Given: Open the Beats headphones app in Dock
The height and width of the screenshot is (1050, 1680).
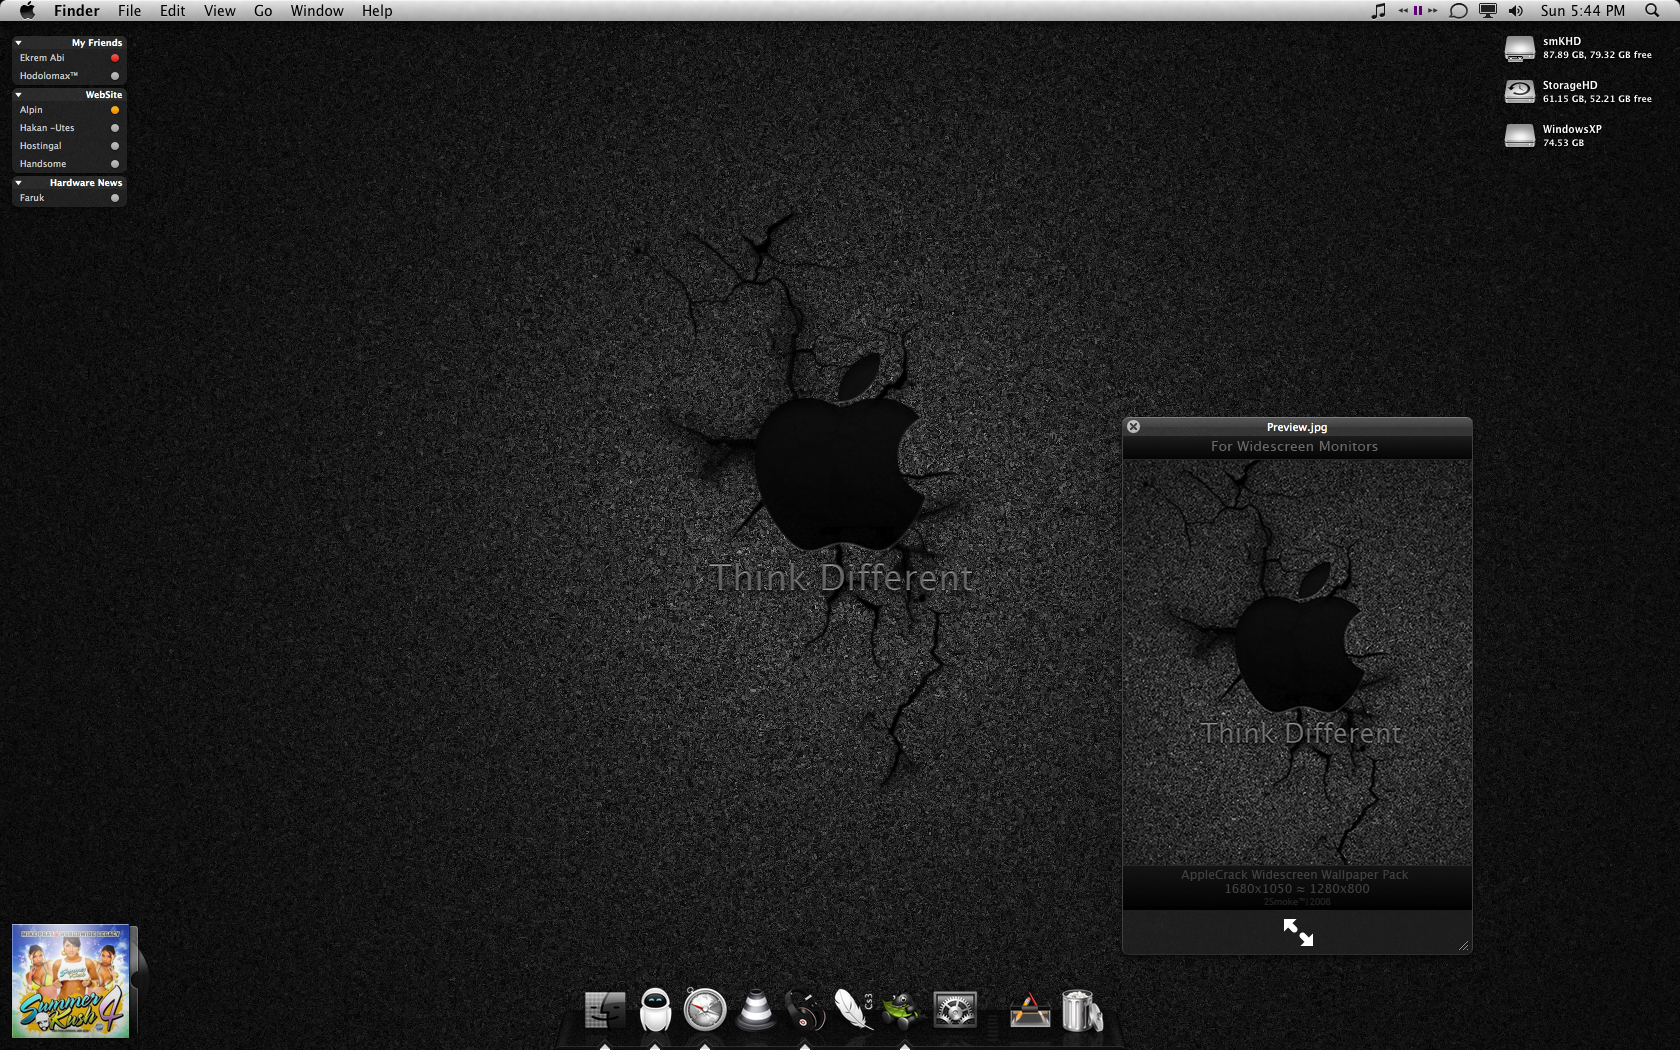Looking at the screenshot, I should 805,1010.
